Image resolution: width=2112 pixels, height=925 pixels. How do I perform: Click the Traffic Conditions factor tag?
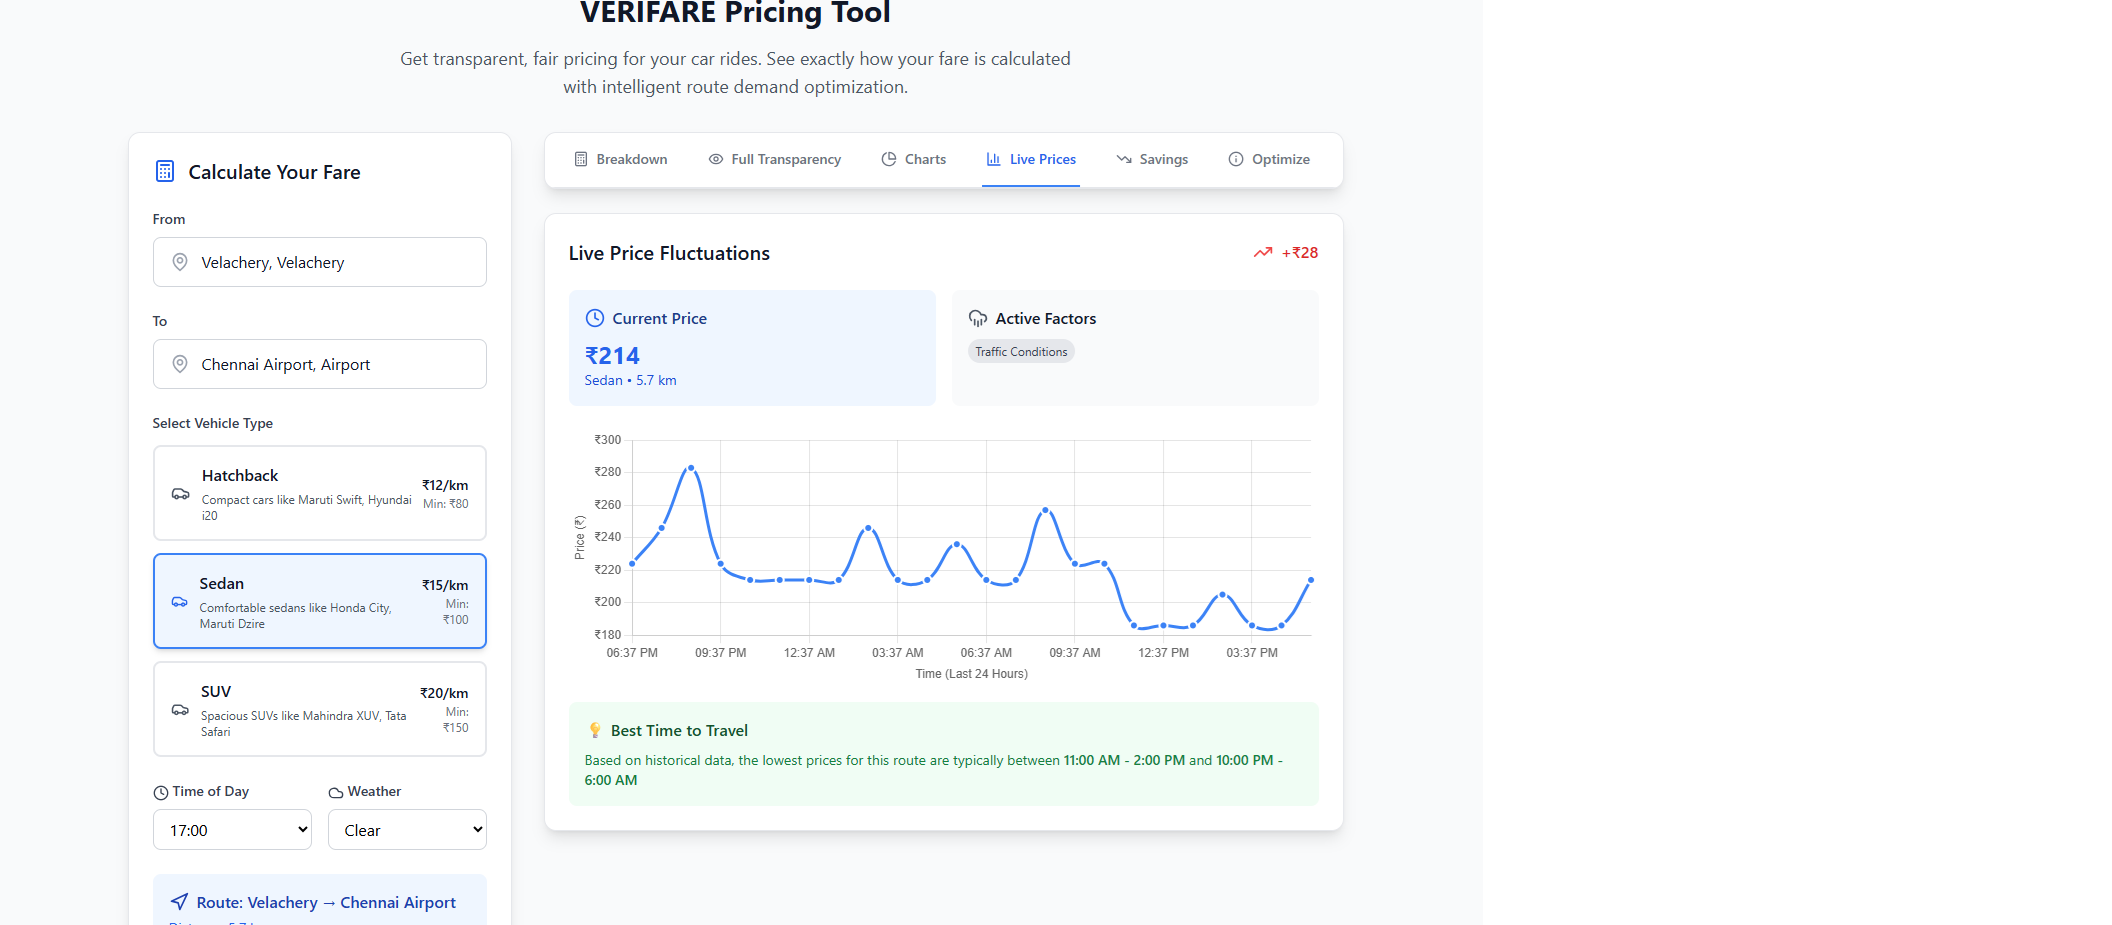(1021, 352)
